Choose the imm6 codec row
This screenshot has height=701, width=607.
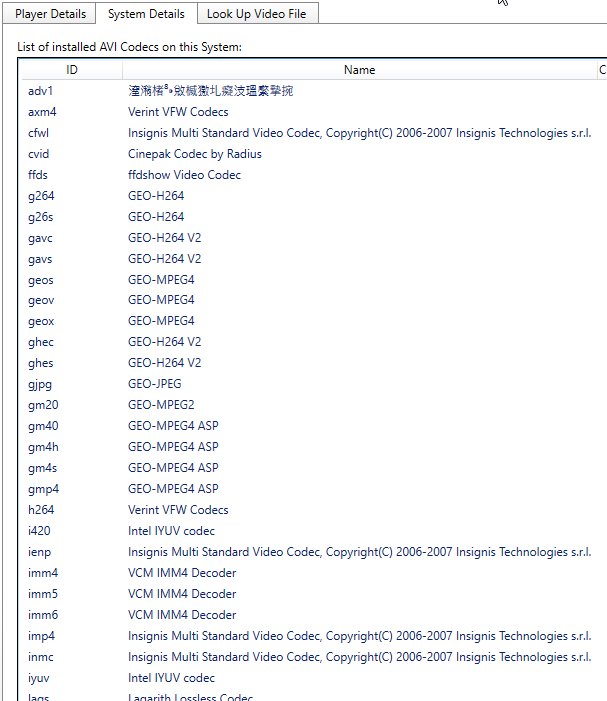(x=314, y=615)
